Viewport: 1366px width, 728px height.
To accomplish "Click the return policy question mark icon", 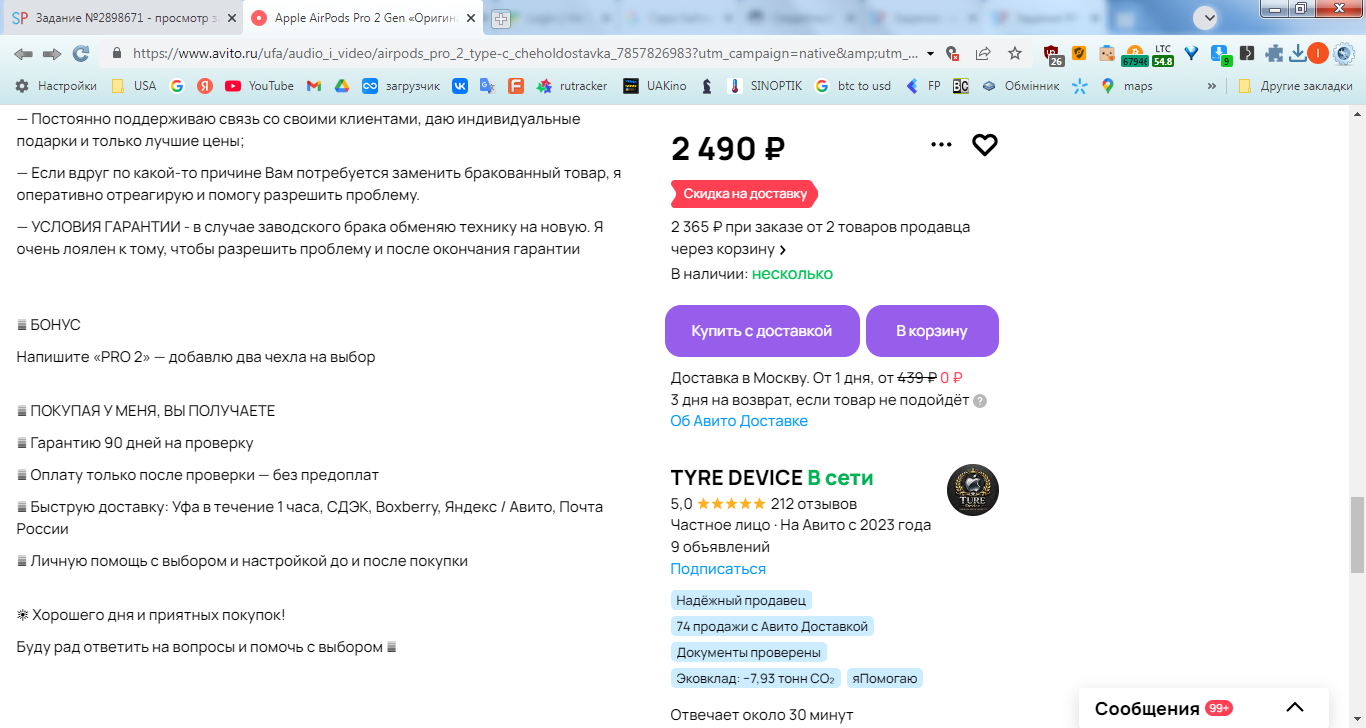I will pyautogui.click(x=980, y=401).
